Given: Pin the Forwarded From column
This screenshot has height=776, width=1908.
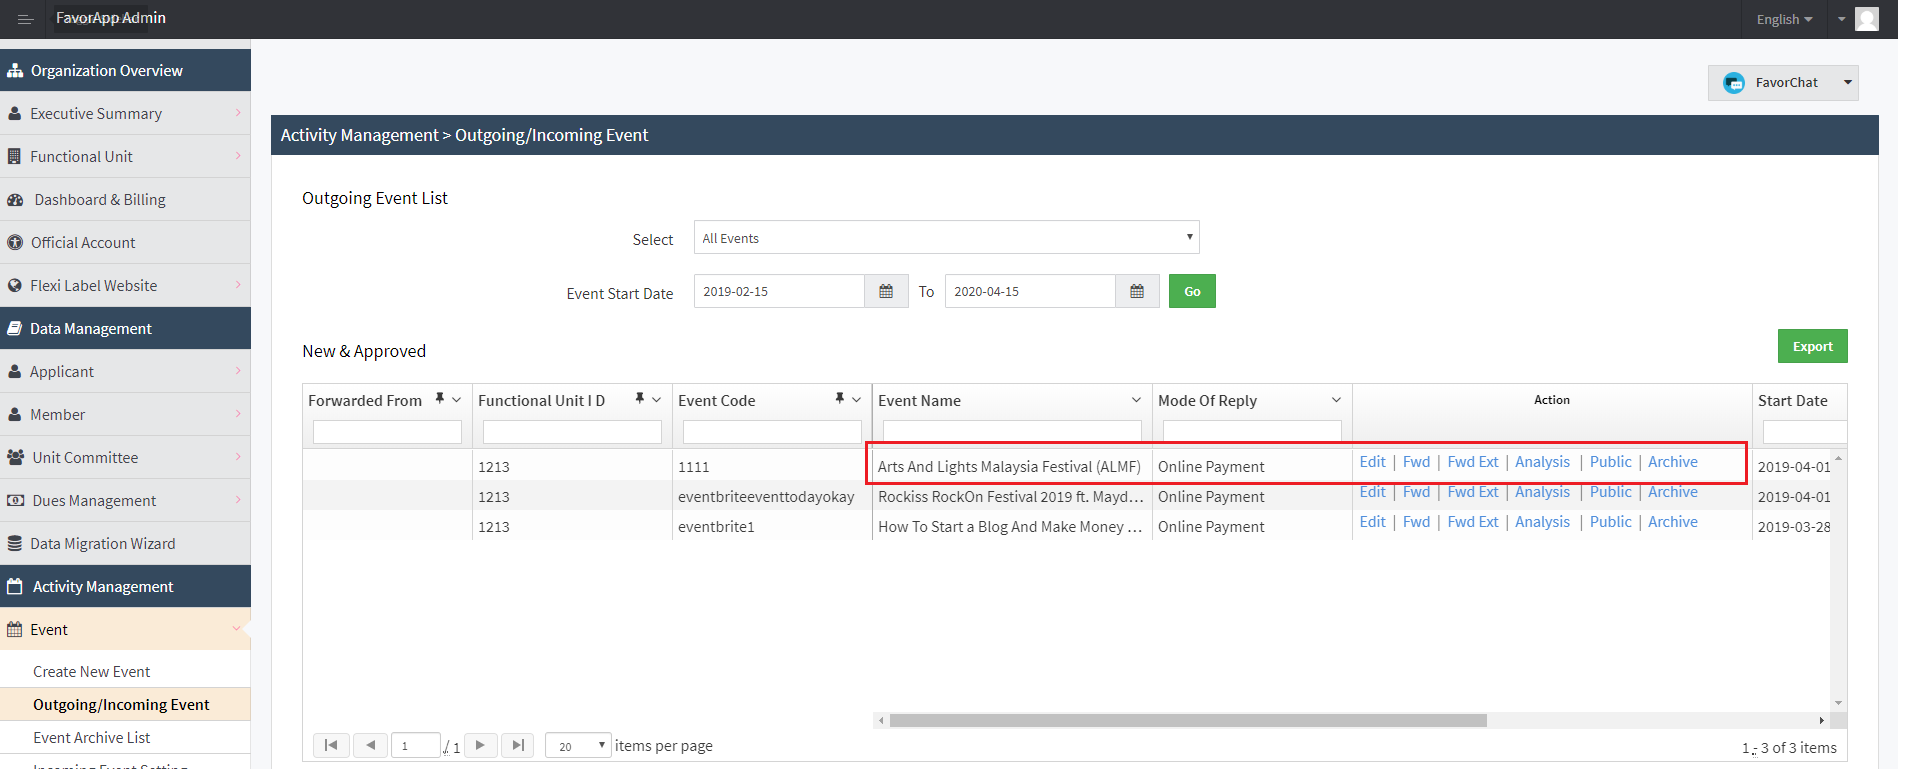Looking at the screenshot, I should pyautogui.click(x=439, y=399).
